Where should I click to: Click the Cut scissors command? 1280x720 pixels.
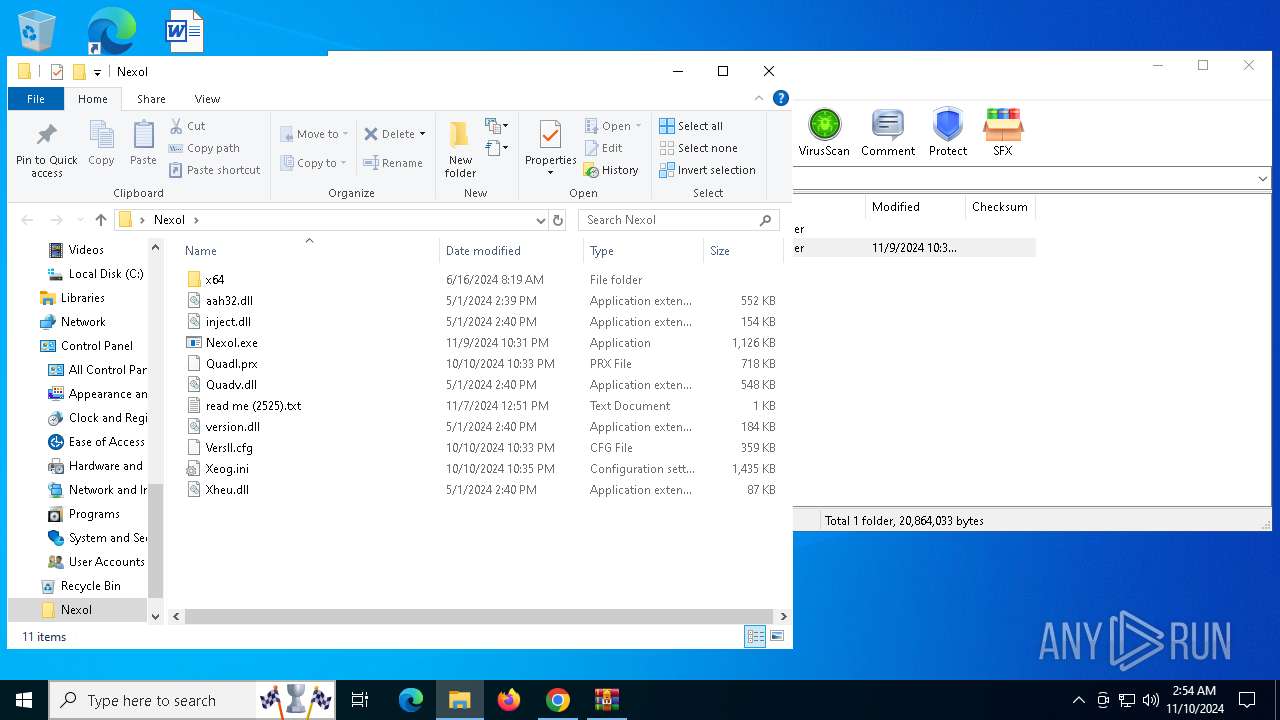187,126
